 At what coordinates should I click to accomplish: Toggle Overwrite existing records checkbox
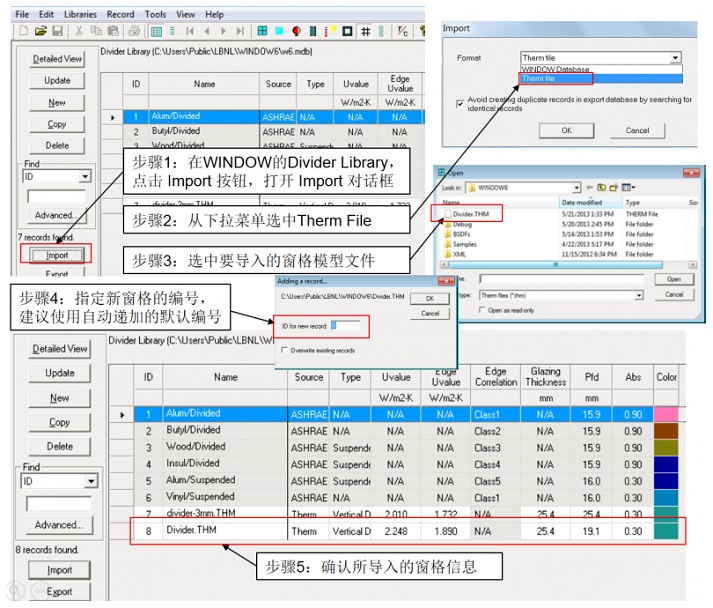[x=286, y=350]
